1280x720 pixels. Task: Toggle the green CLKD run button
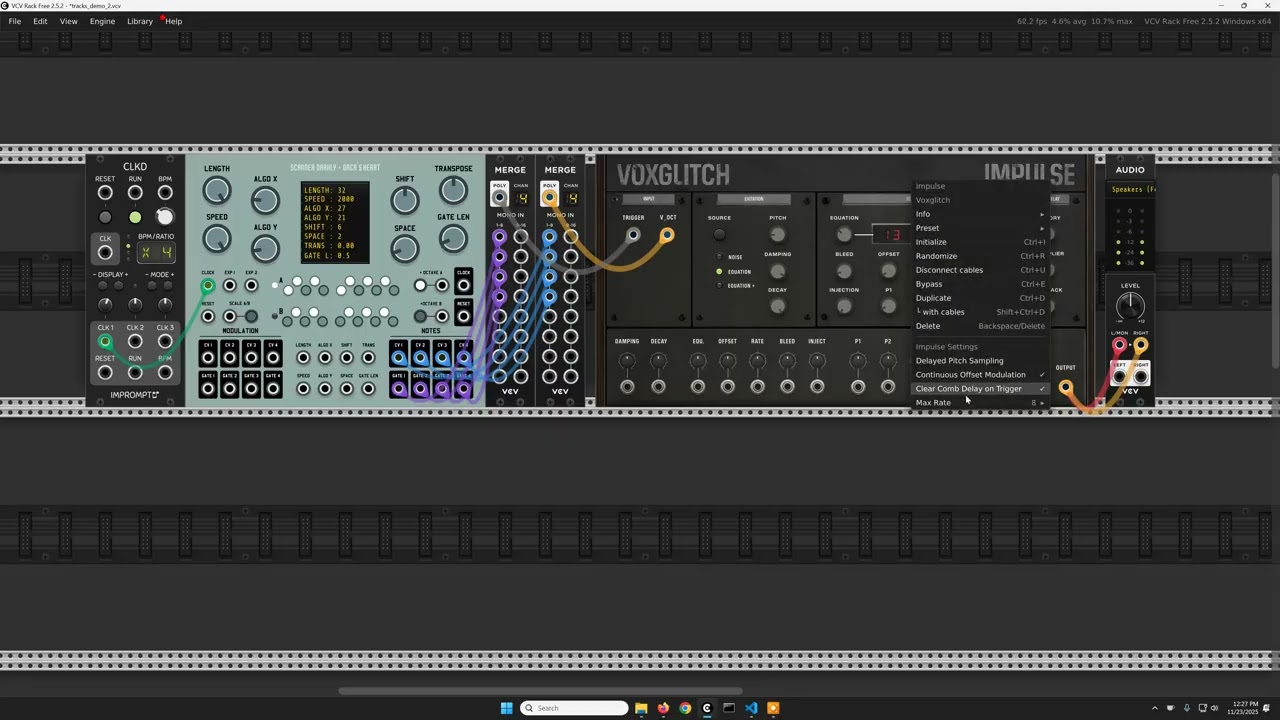coord(135,217)
